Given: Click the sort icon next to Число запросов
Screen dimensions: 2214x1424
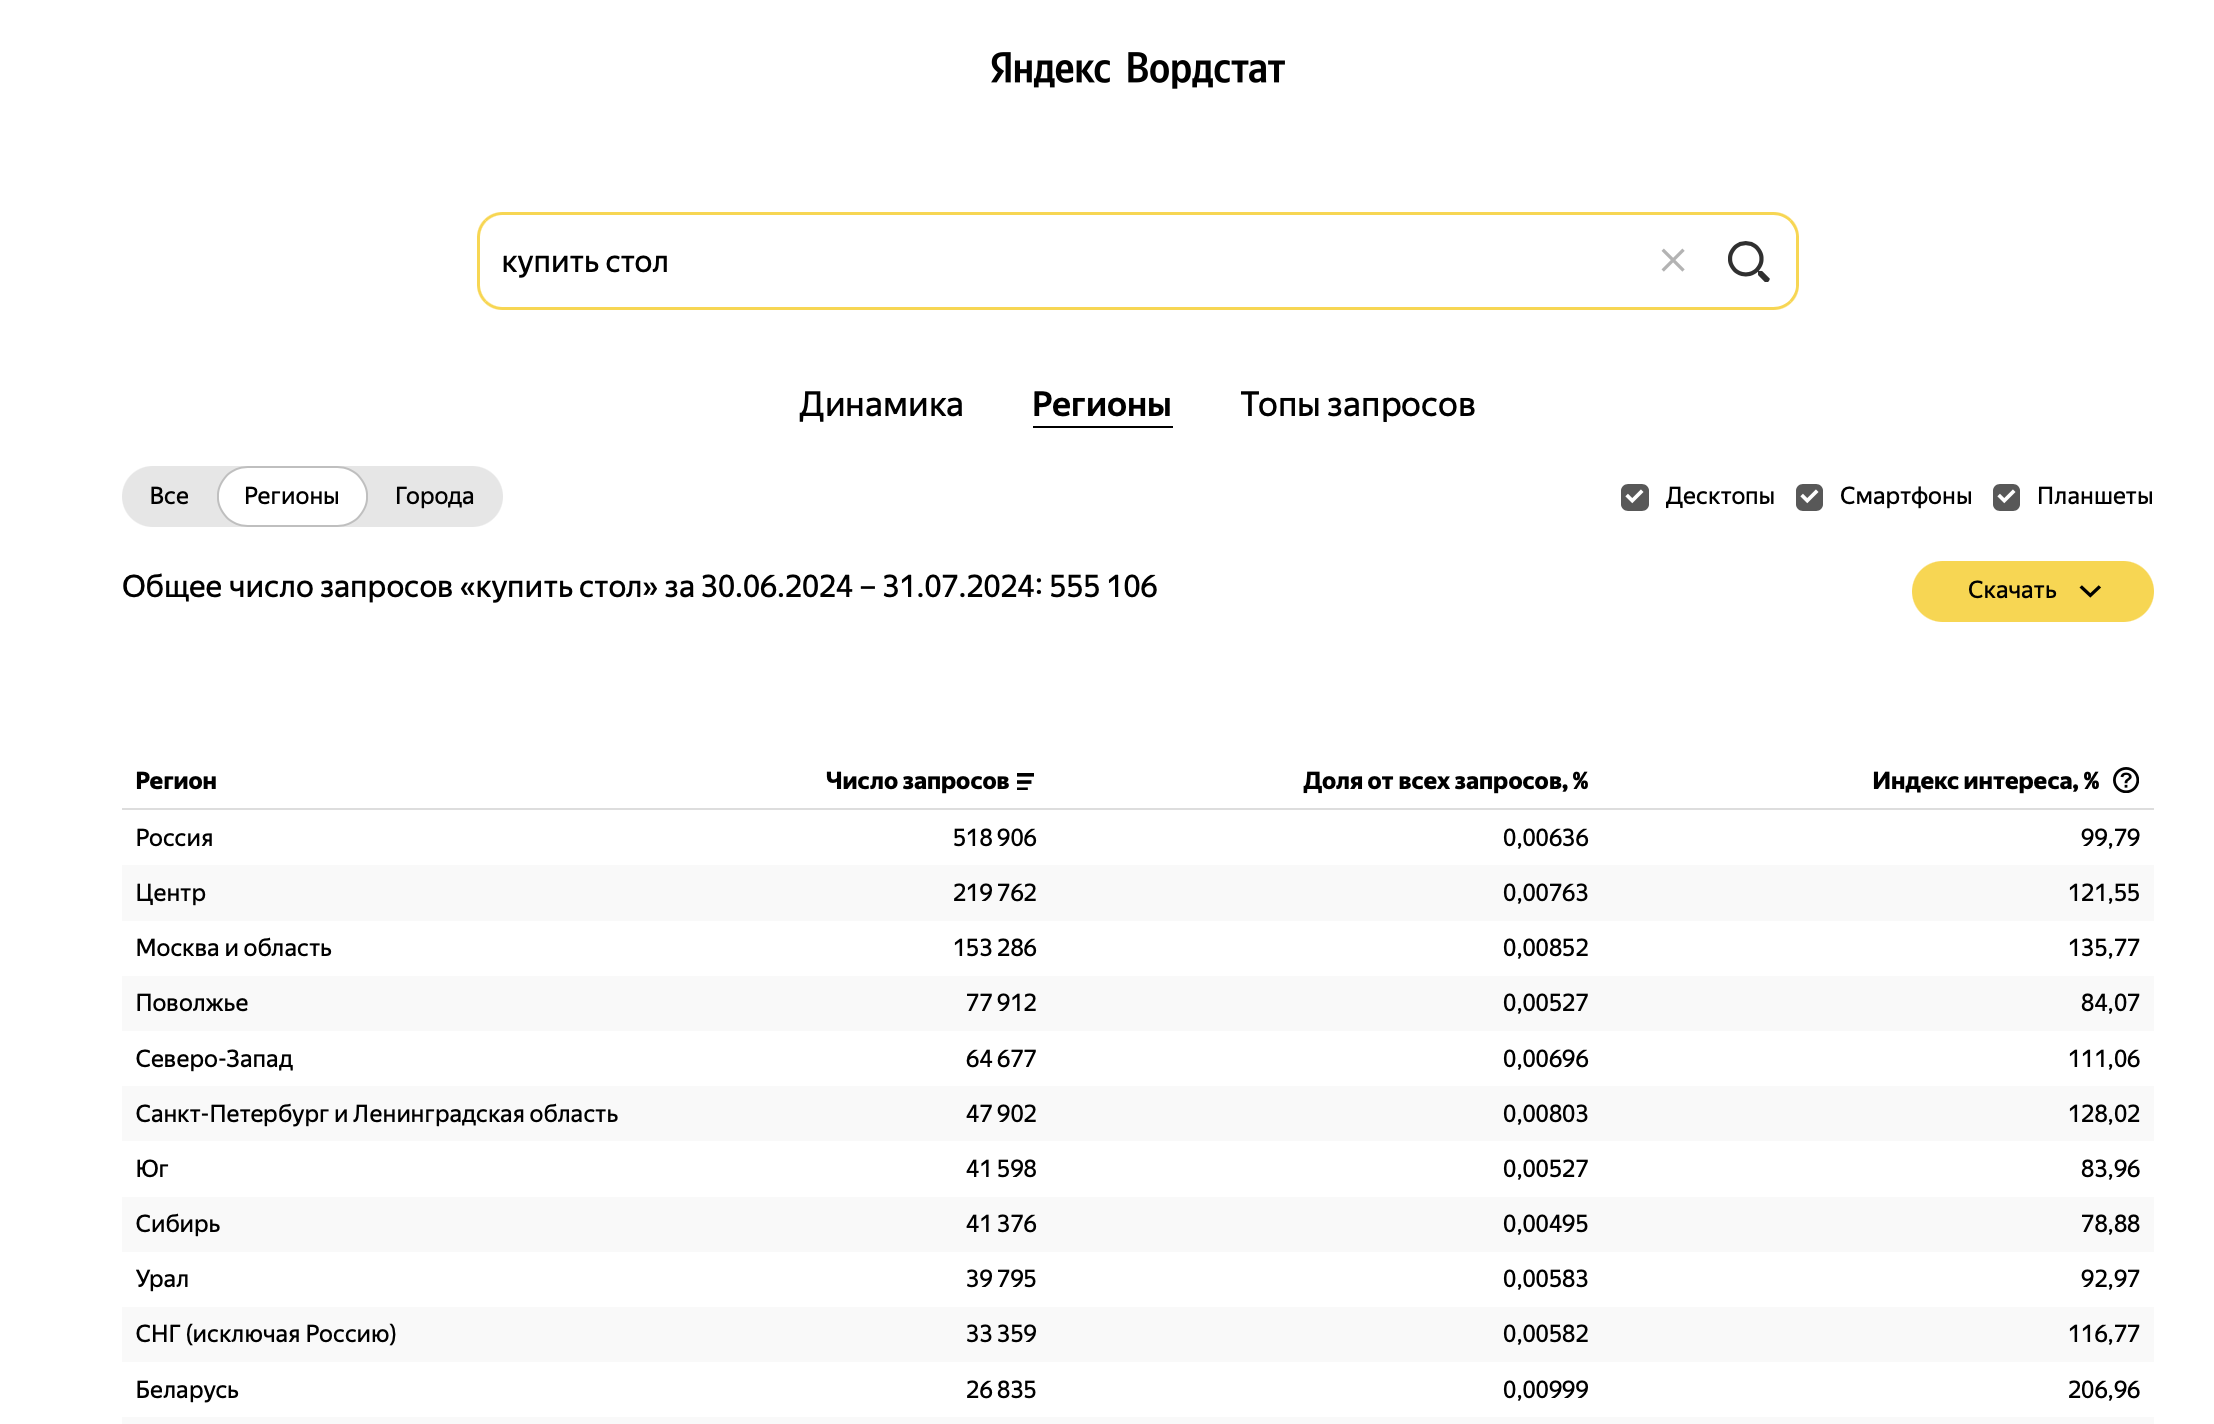Looking at the screenshot, I should coord(1025,782).
